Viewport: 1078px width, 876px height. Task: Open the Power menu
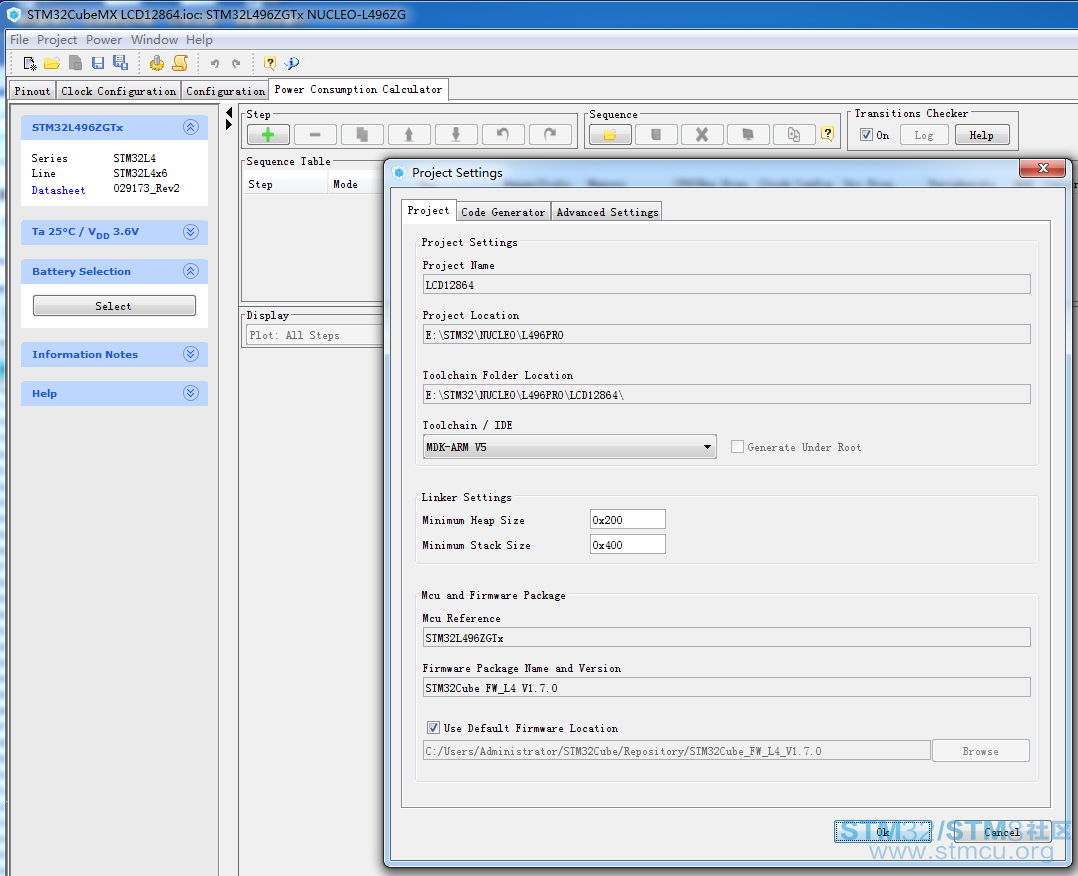click(104, 40)
